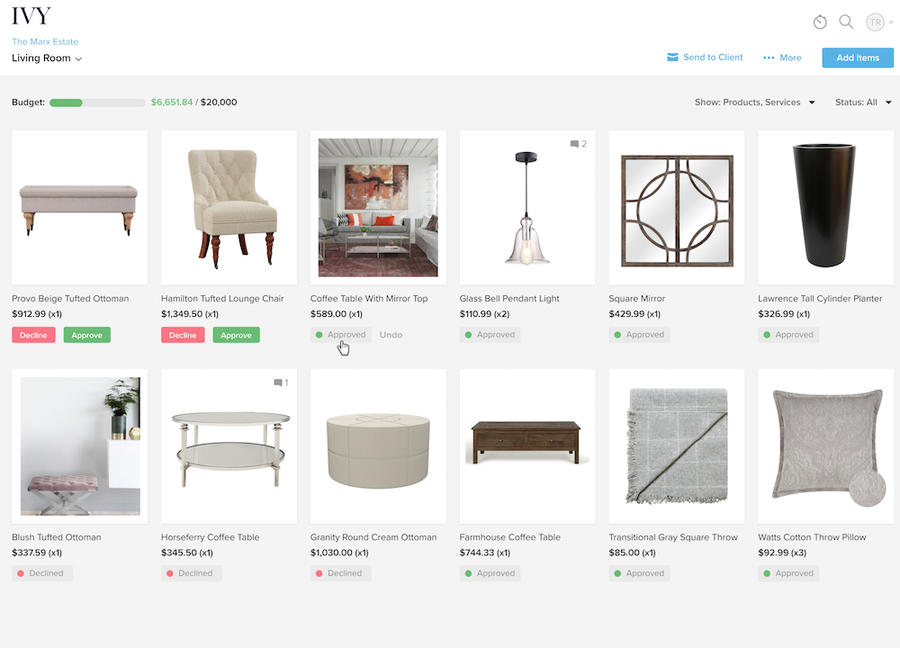
Task: Toggle Approved status on Square Mirror
Action: click(x=639, y=335)
